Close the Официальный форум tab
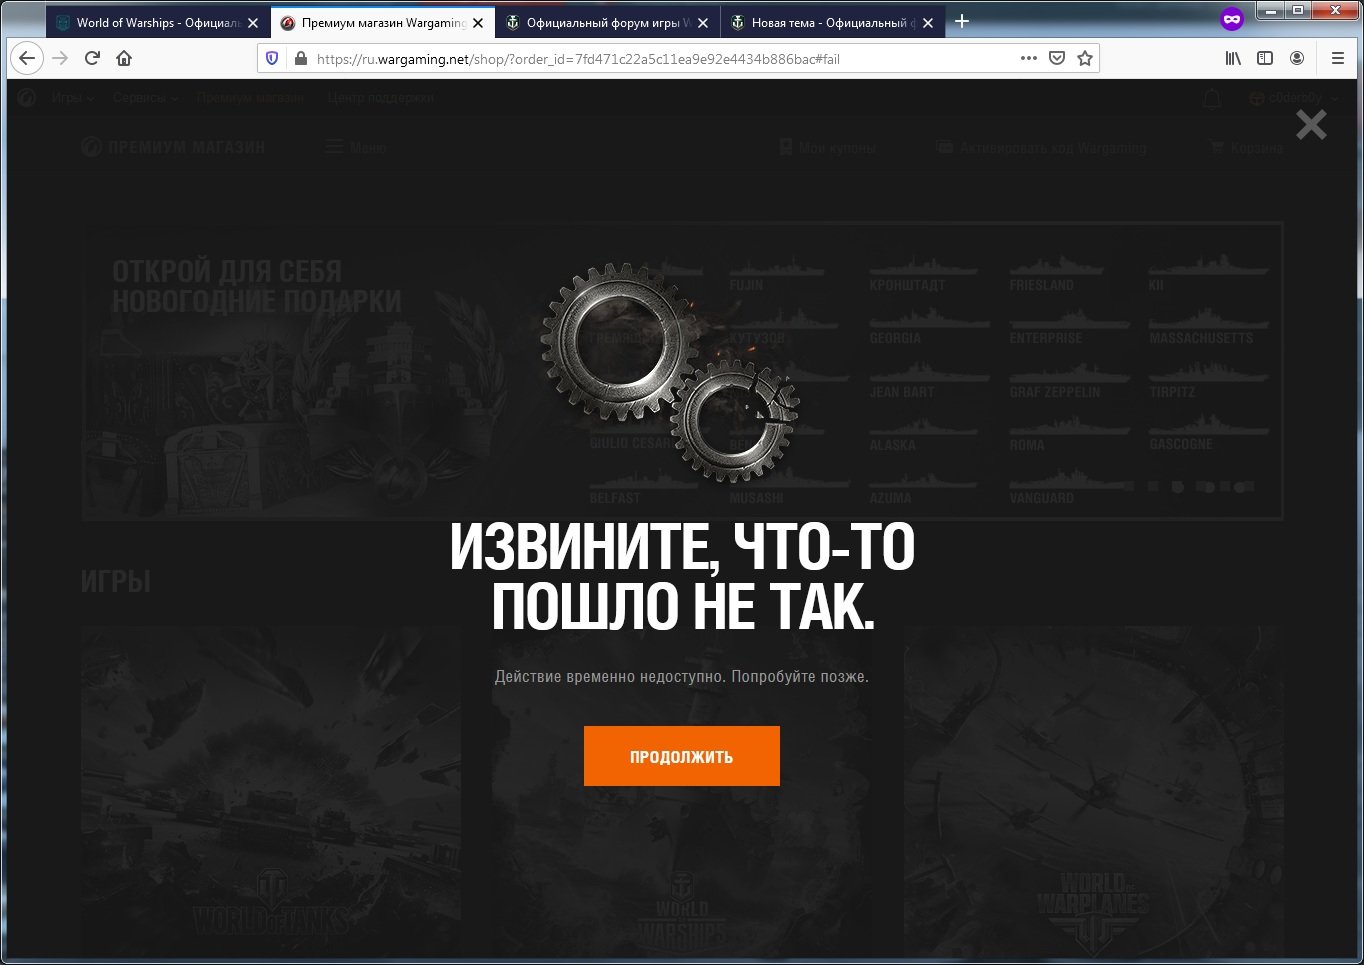The width and height of the screenshot is (1364, 965). click(x=703, y=23)
